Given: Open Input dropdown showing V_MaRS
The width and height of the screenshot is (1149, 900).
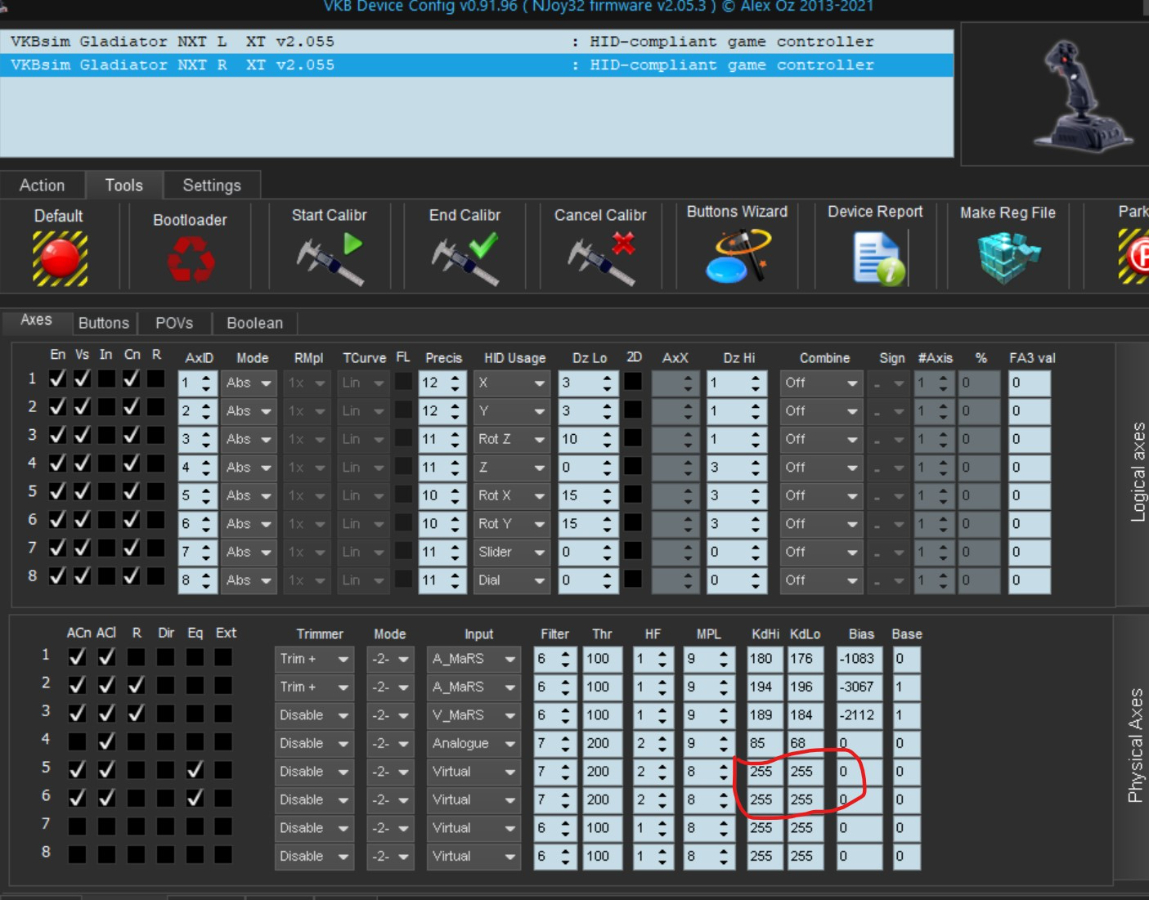Looking at the screenshot, I should point(474,715).
